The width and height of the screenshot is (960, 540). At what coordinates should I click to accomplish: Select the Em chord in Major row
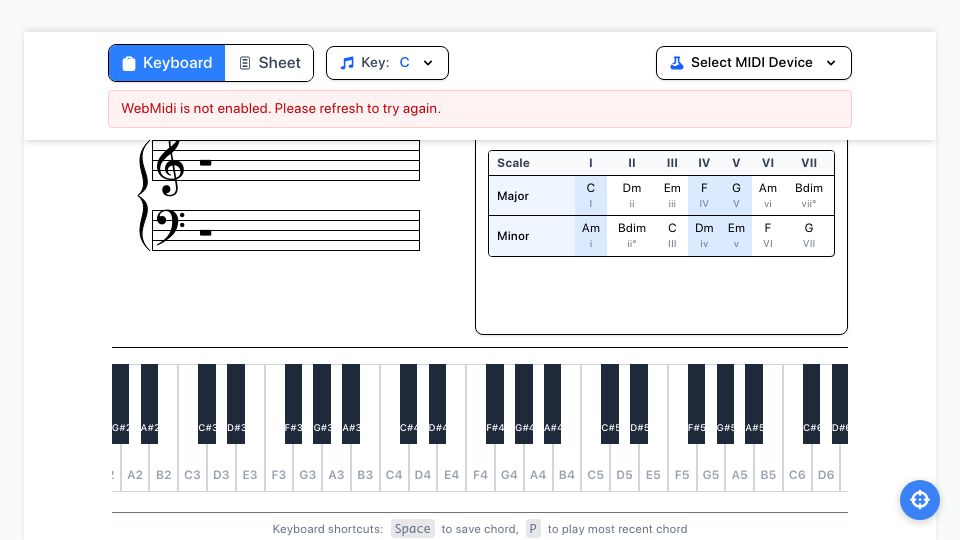click(672, 195)
